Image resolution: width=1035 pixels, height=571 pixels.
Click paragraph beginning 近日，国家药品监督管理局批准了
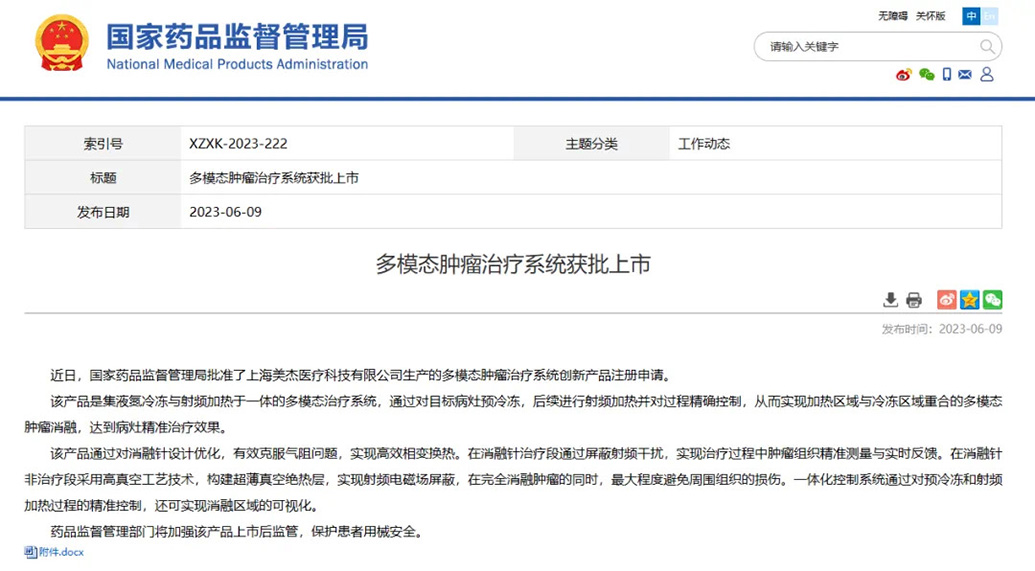(362, 376)
